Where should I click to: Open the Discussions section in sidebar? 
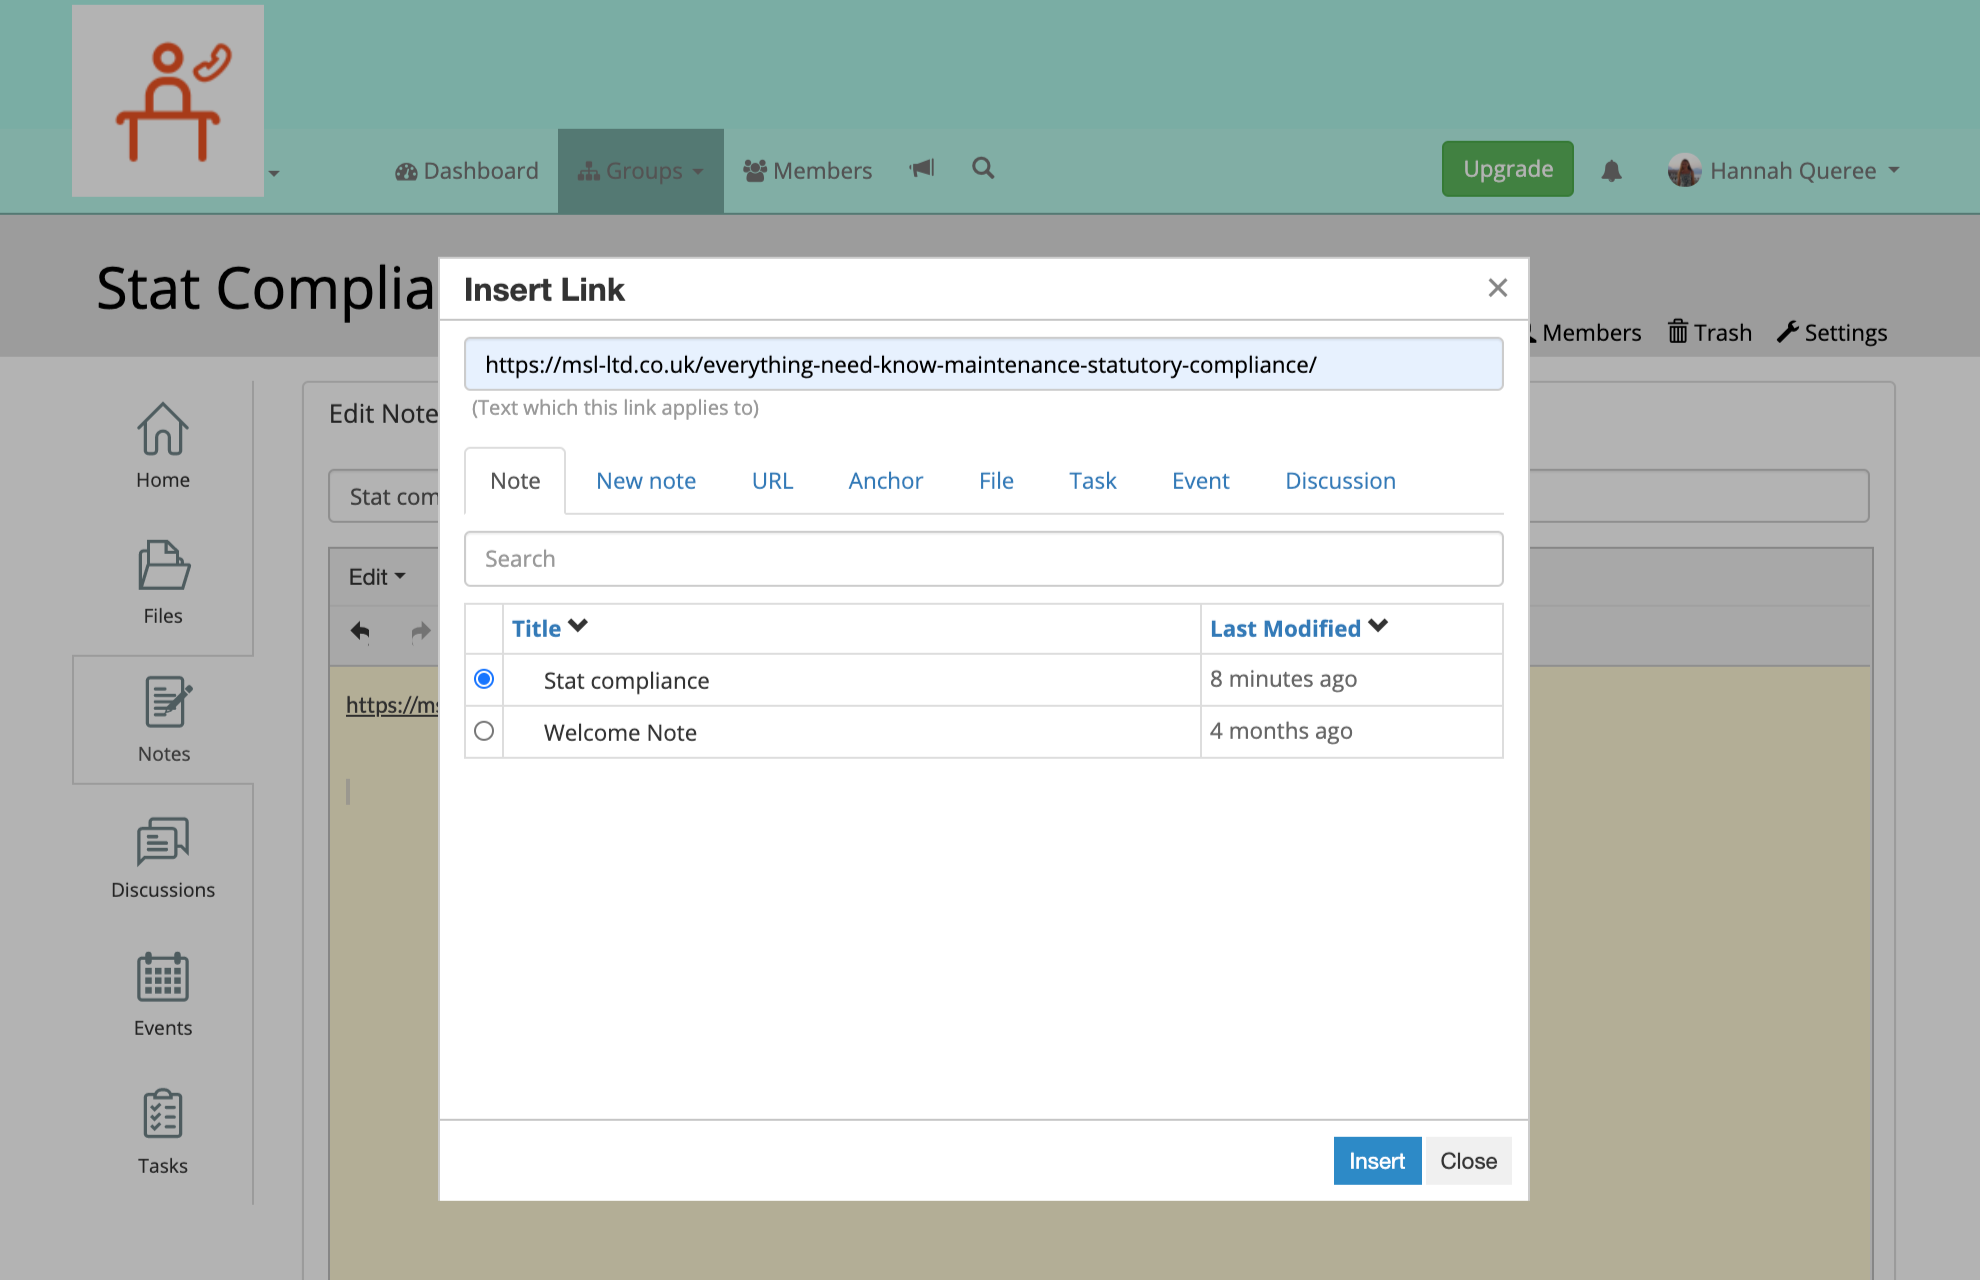(163, 858)
